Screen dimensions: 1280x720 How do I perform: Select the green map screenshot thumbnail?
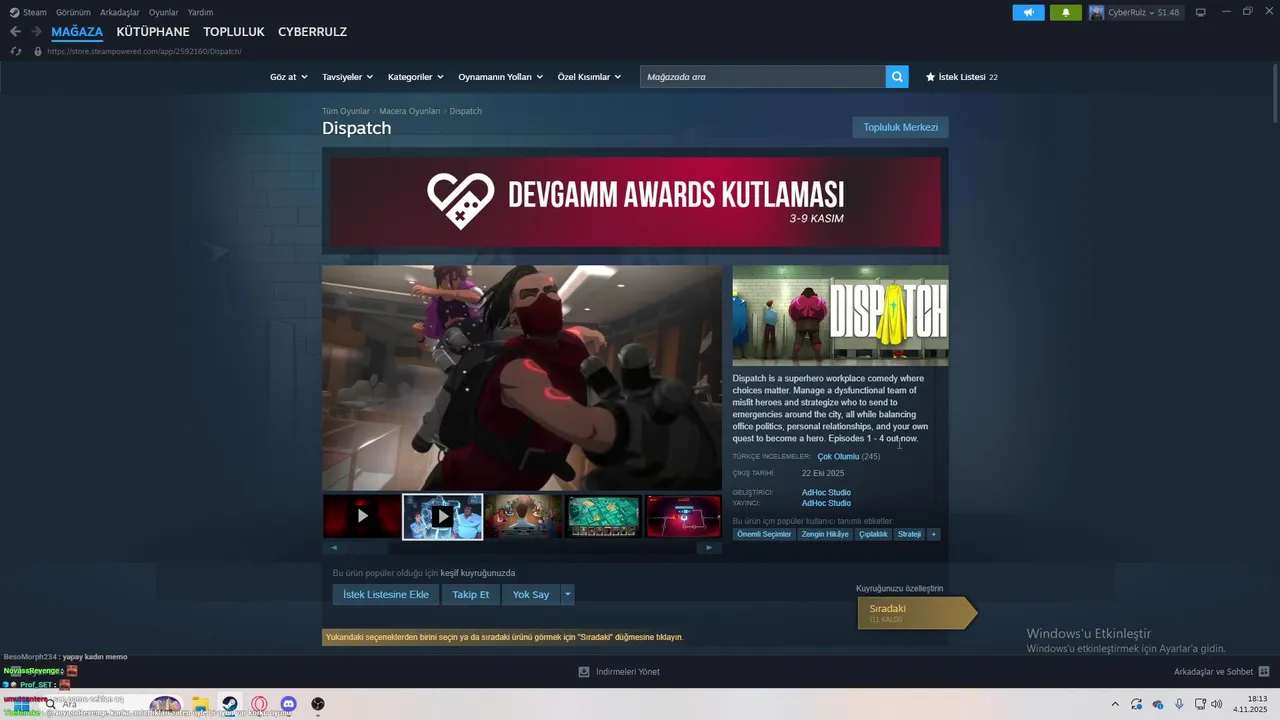[x=604, y=516]
